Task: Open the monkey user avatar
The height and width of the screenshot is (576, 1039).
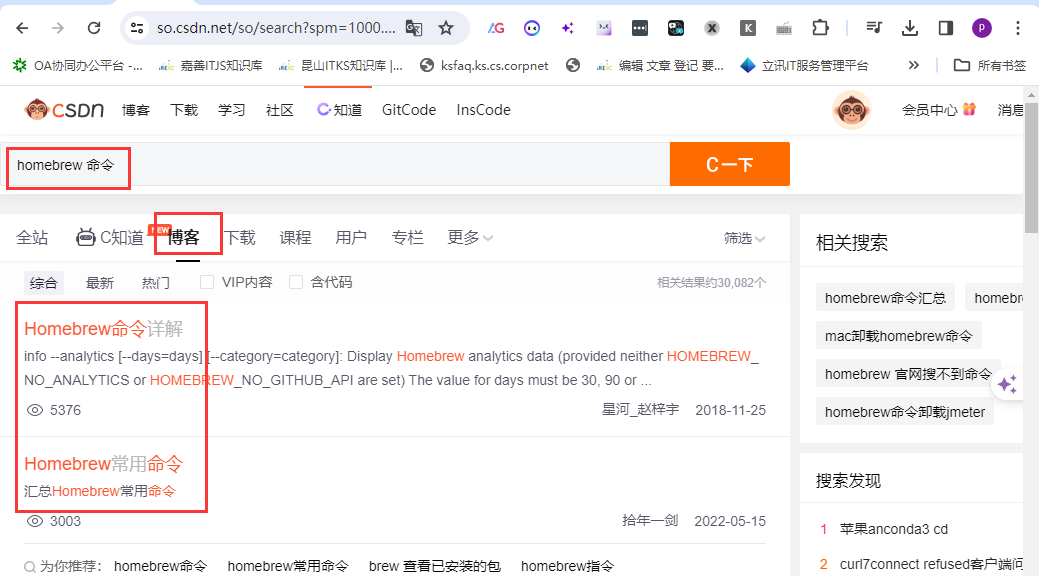Action: pyautogui.click(x=851, y=109)
